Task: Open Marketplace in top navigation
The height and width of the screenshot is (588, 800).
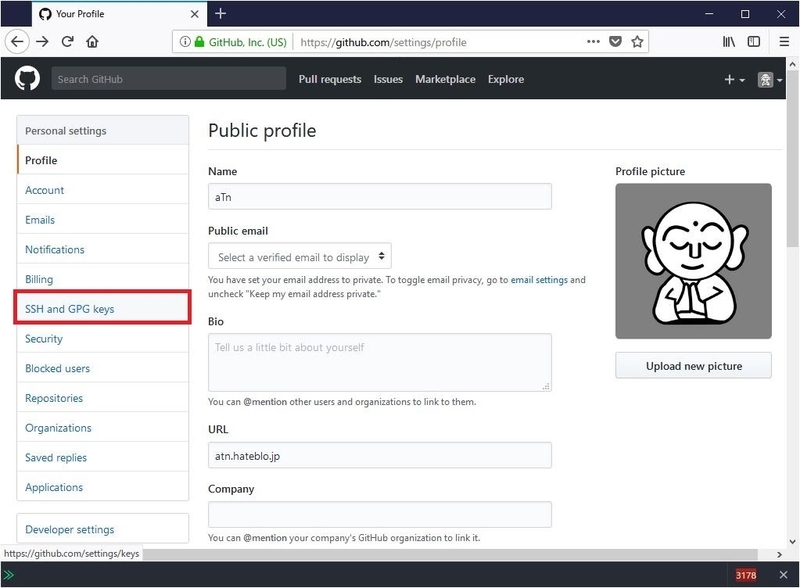Action: tap(445, 80)
